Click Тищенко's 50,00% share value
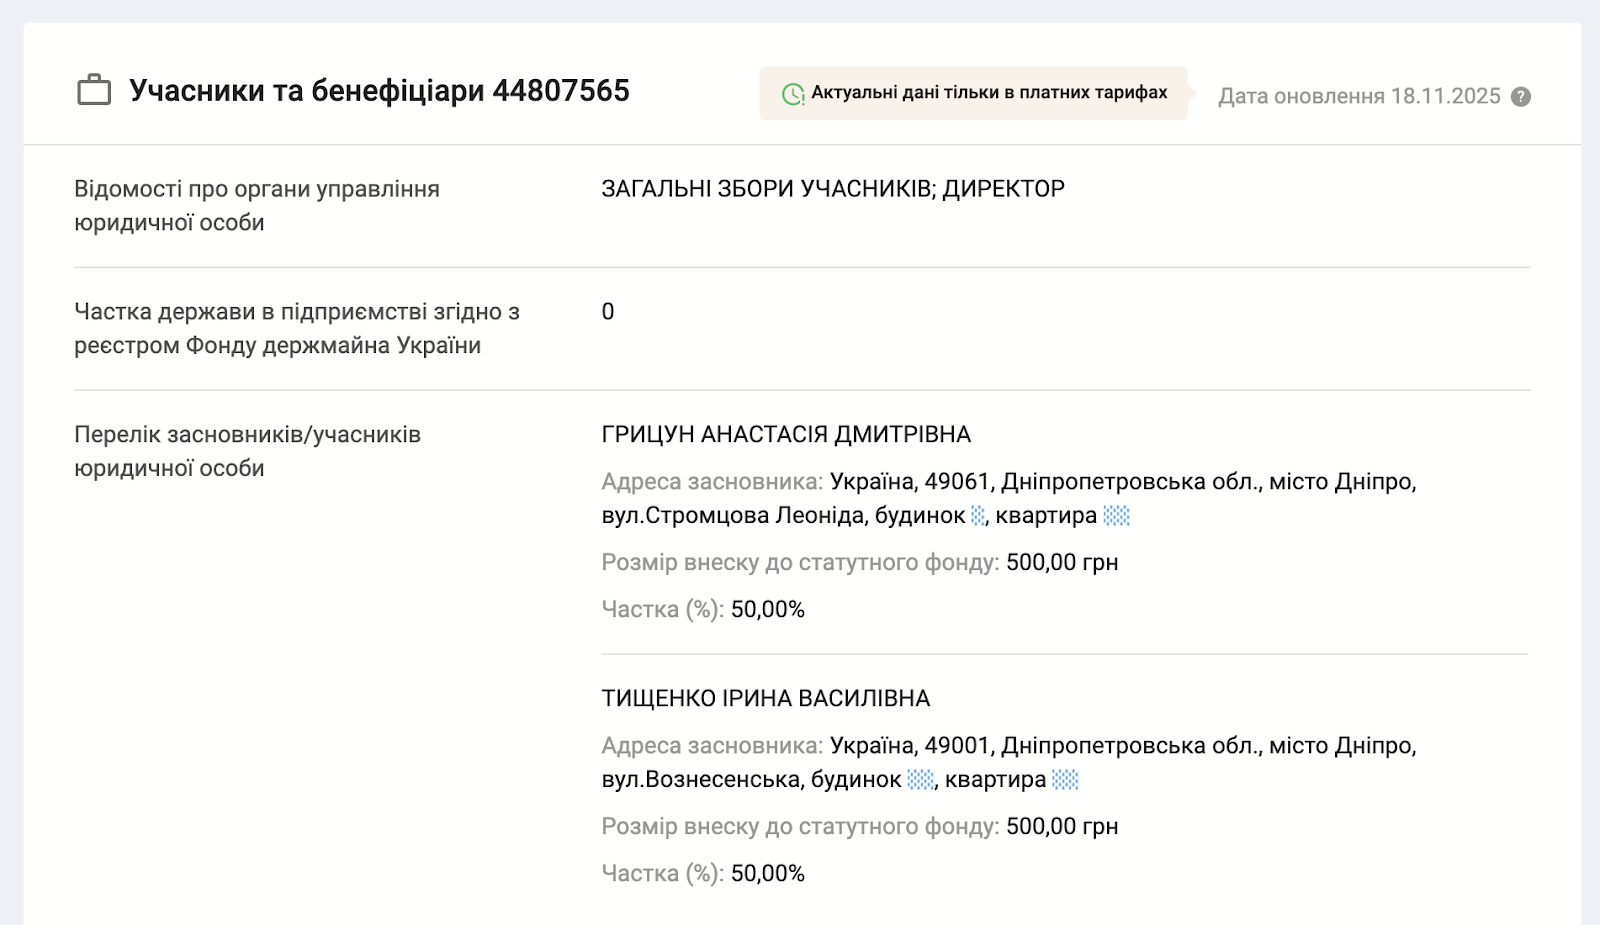The height and width of the screenshot is (925, 1600). tap(767, 874)
